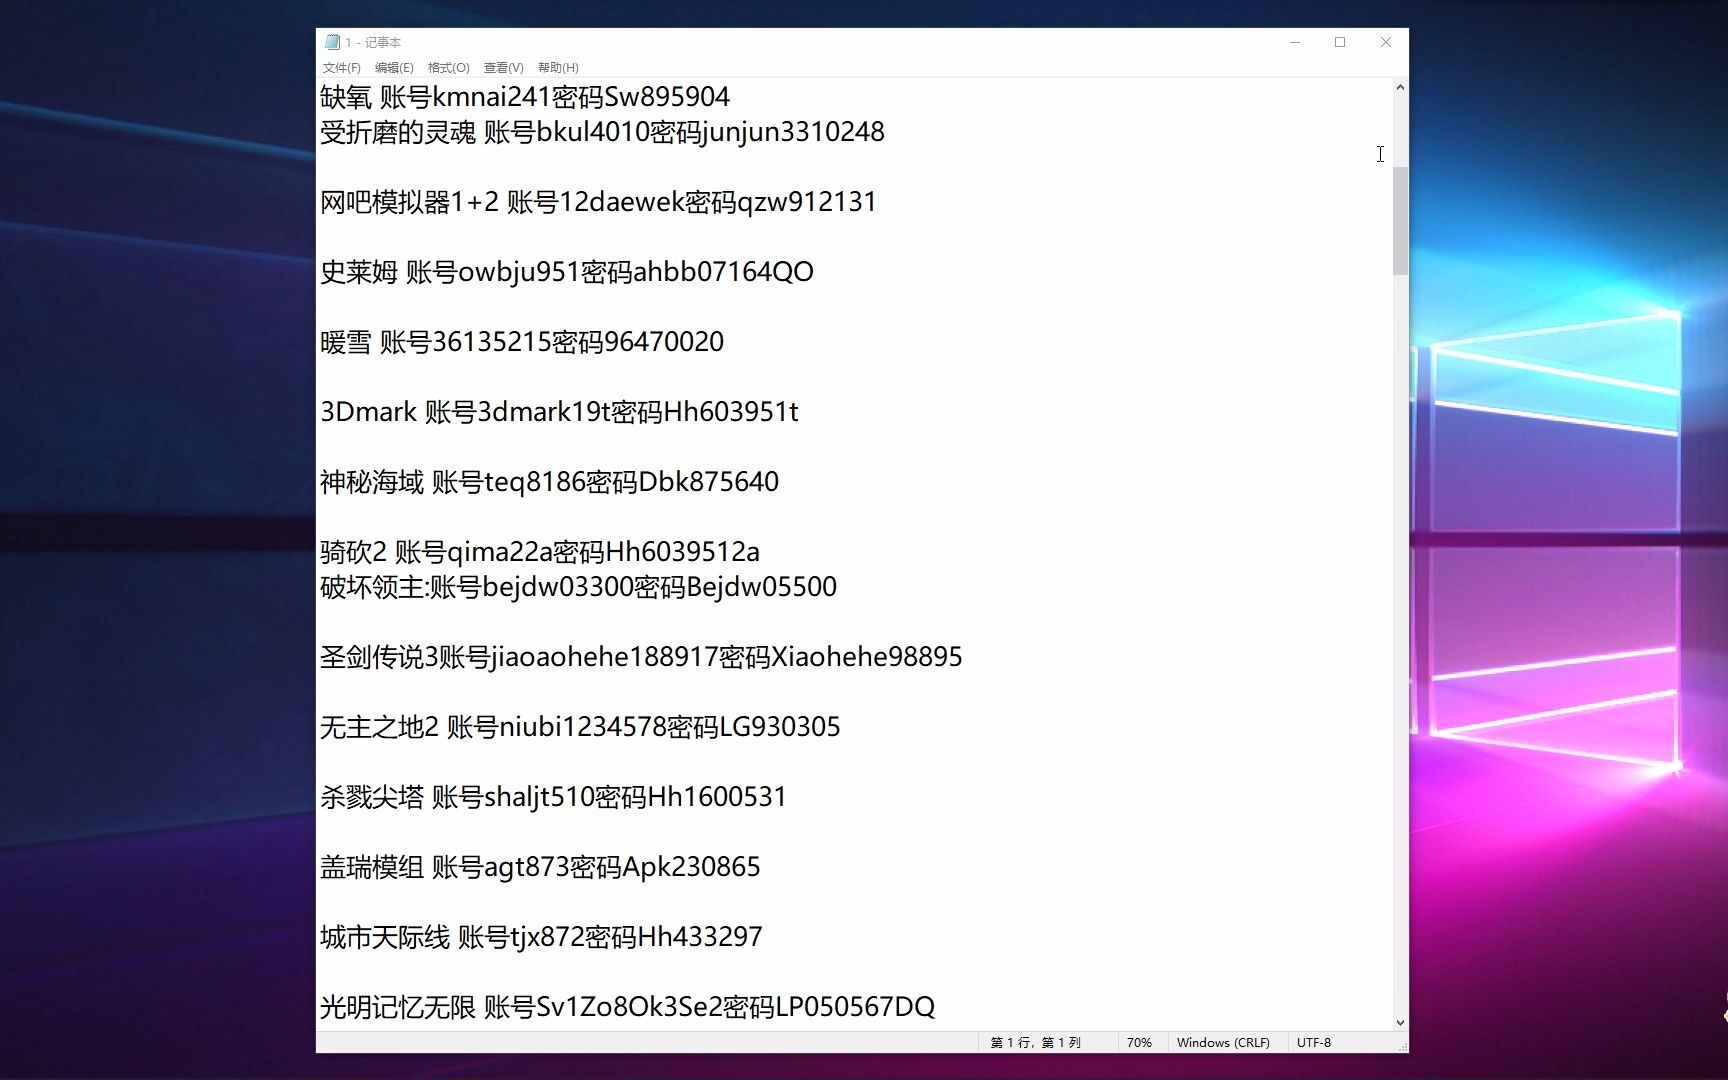The width and height of the screenshot is (1728, 1080).
Task: Click the vertical scrollbar thumb
Action: tap(1400, 221)
